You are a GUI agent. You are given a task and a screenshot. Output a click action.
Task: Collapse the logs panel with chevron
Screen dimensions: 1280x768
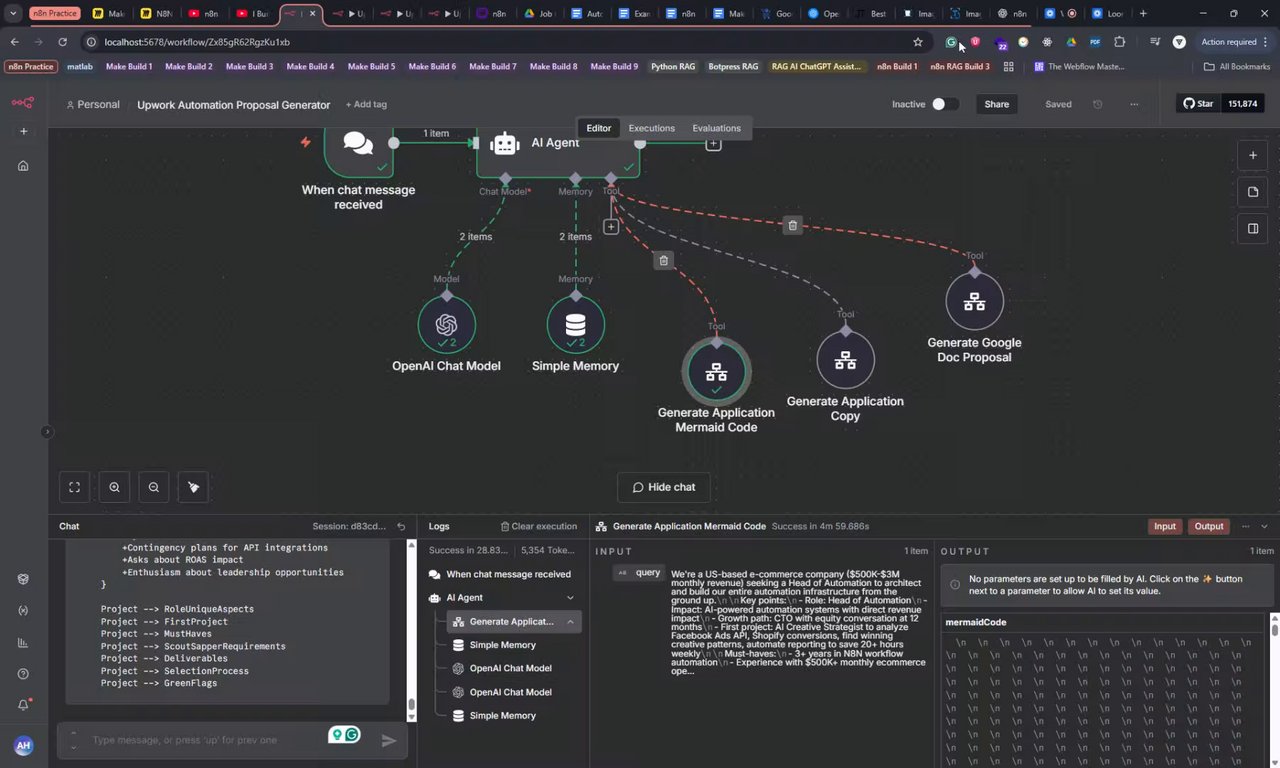[x=1264, y=526]
